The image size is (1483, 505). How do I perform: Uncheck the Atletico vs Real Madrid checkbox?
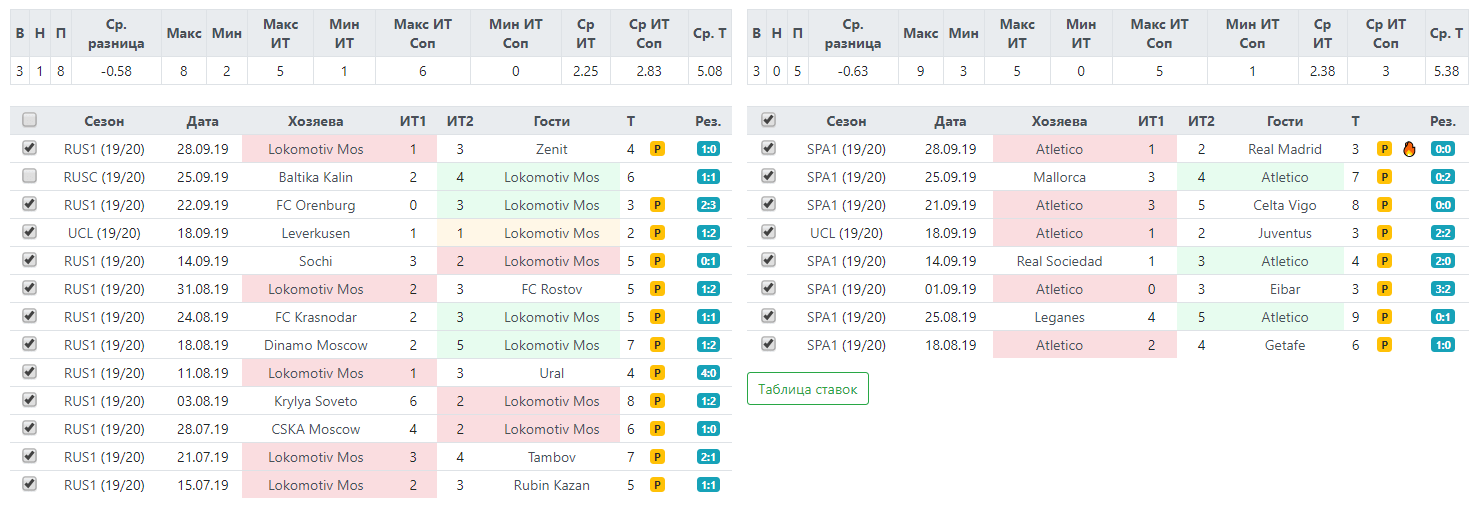(768, 148)
